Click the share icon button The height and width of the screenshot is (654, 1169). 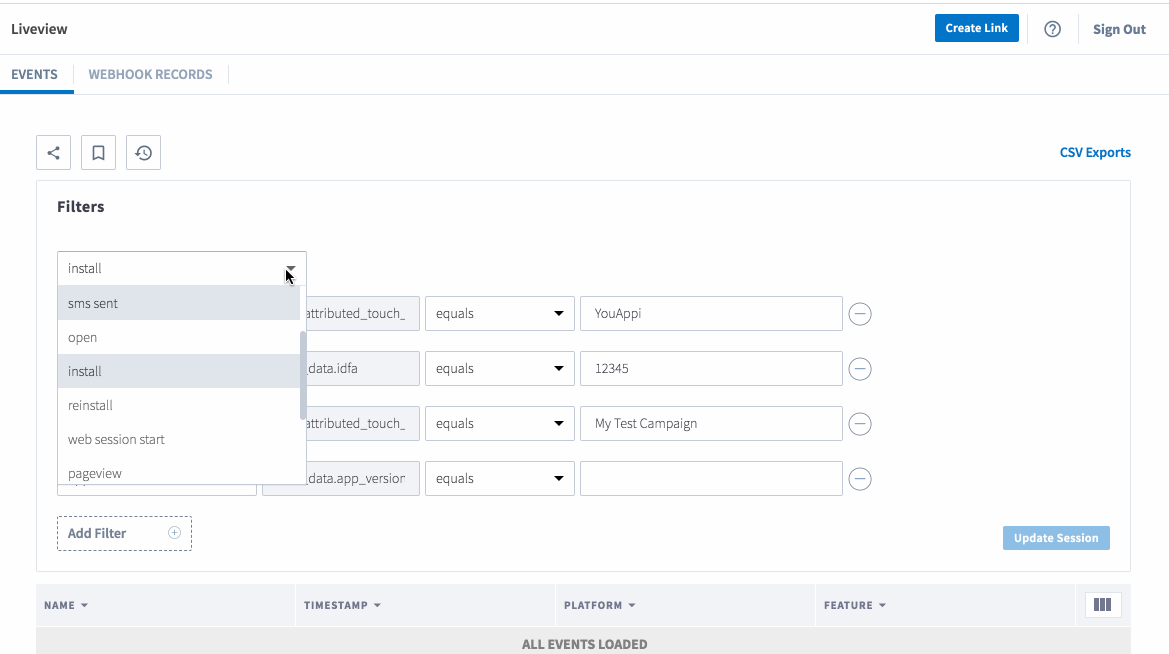pos(53,153)
